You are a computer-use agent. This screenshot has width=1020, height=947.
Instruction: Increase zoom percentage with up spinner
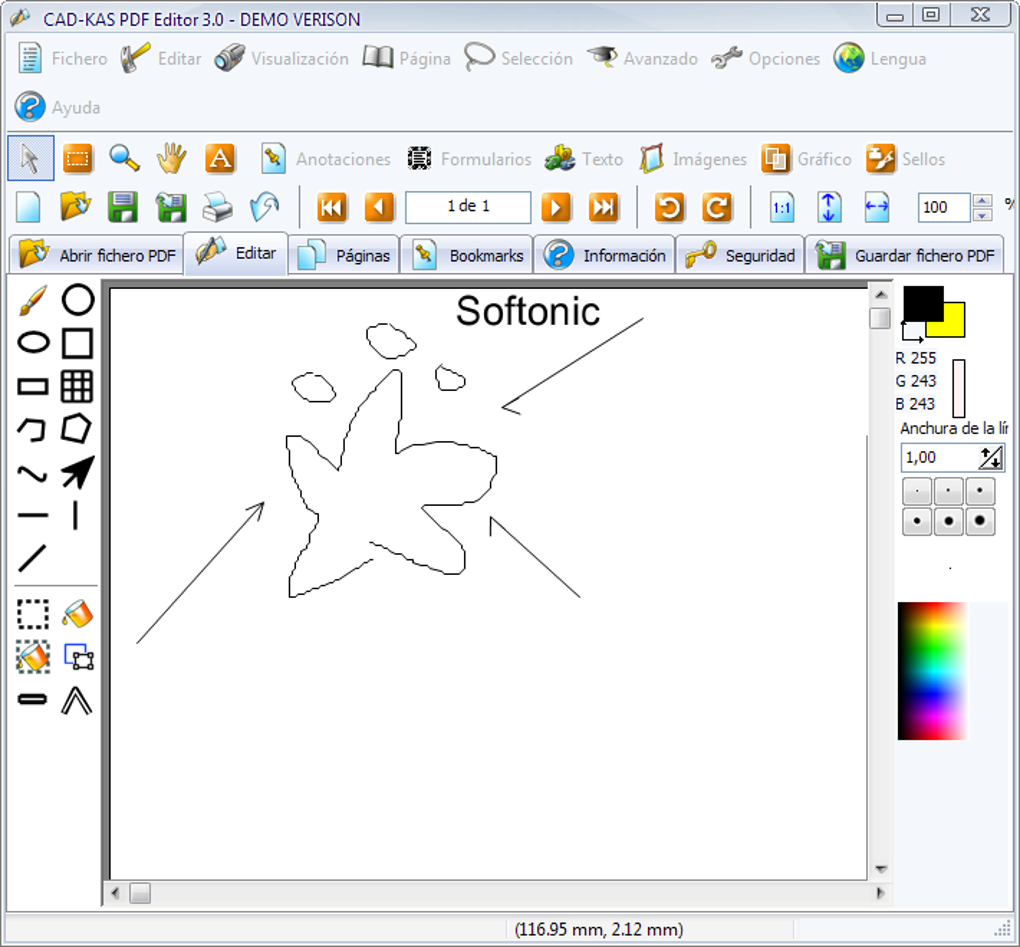[x=983, y=200]
